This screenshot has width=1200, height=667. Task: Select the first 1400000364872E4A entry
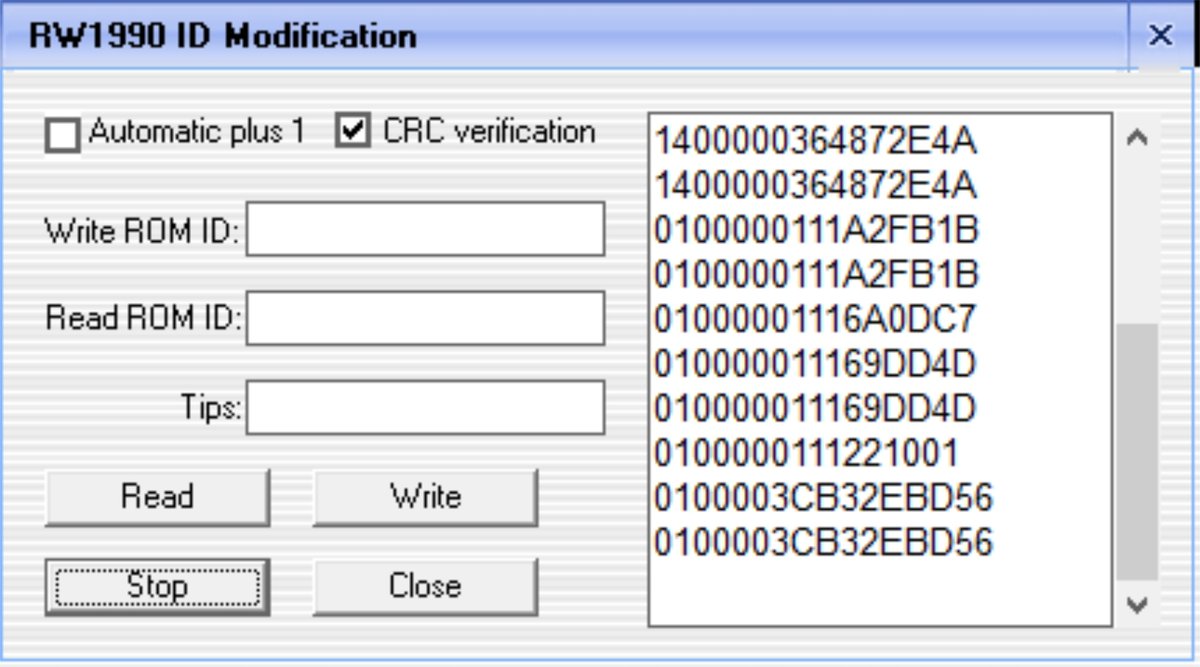(x=815, y=142)
